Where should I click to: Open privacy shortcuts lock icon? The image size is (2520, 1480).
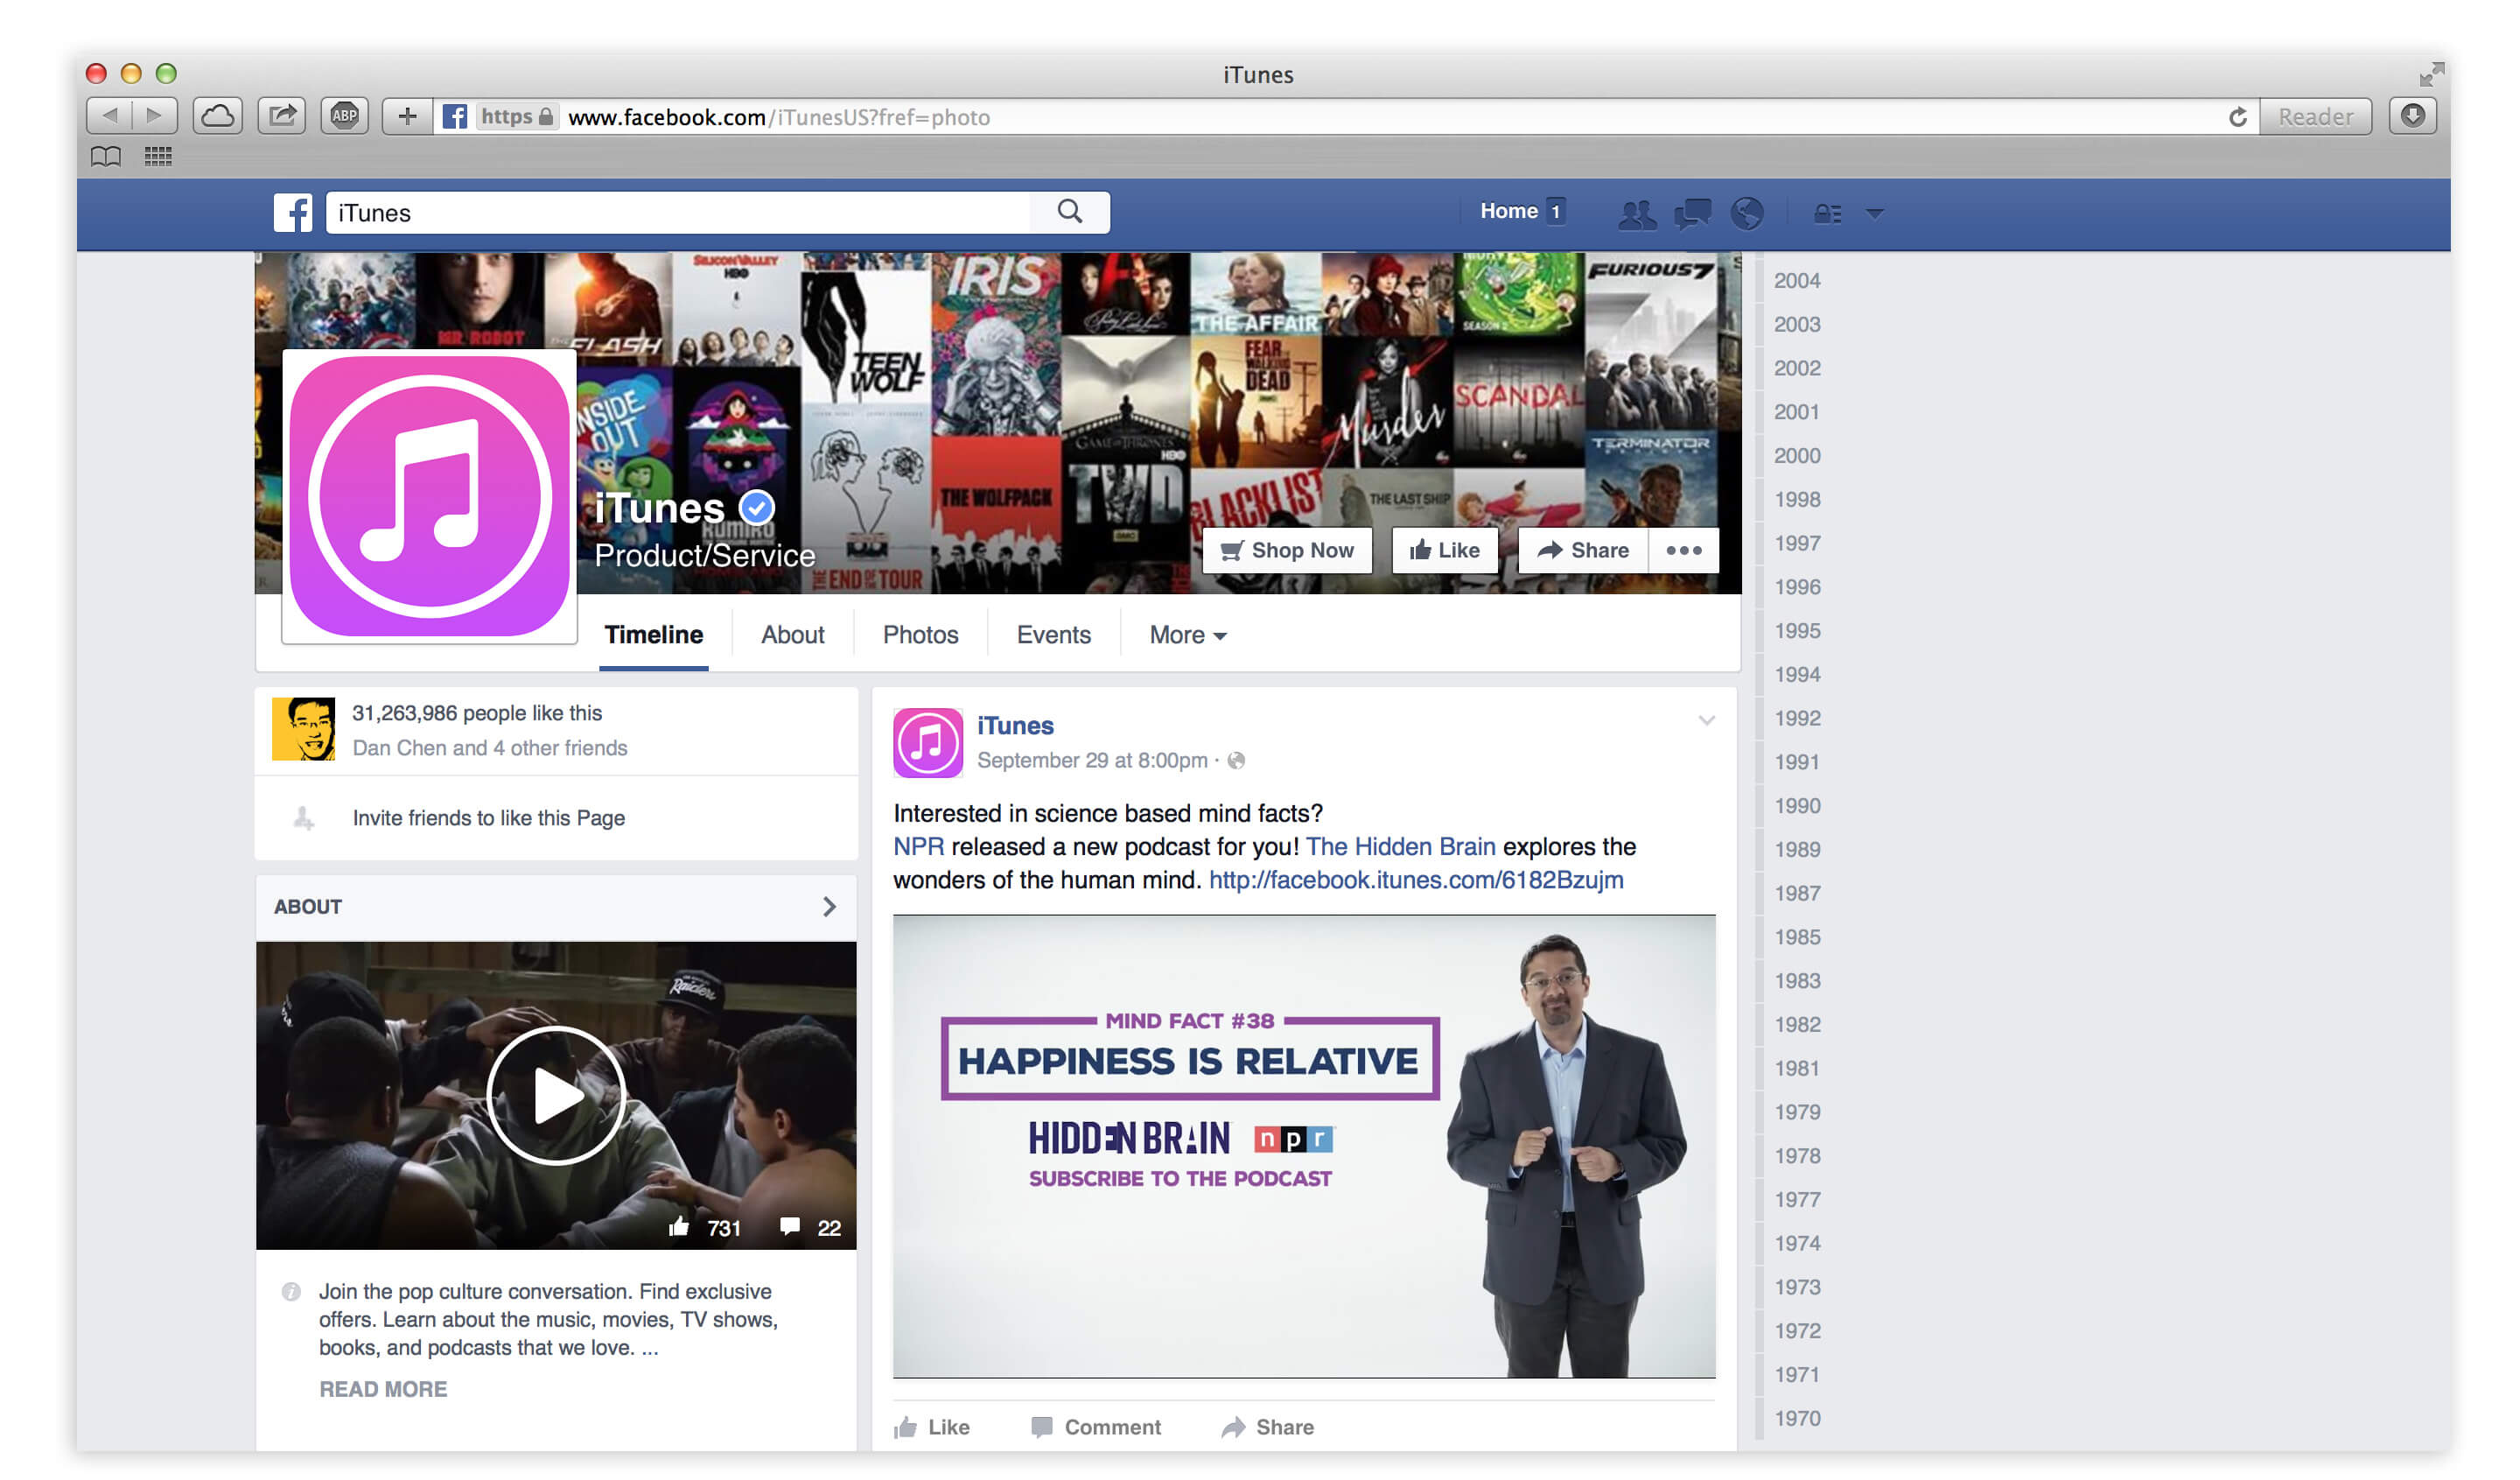[x=1828, y=213]
